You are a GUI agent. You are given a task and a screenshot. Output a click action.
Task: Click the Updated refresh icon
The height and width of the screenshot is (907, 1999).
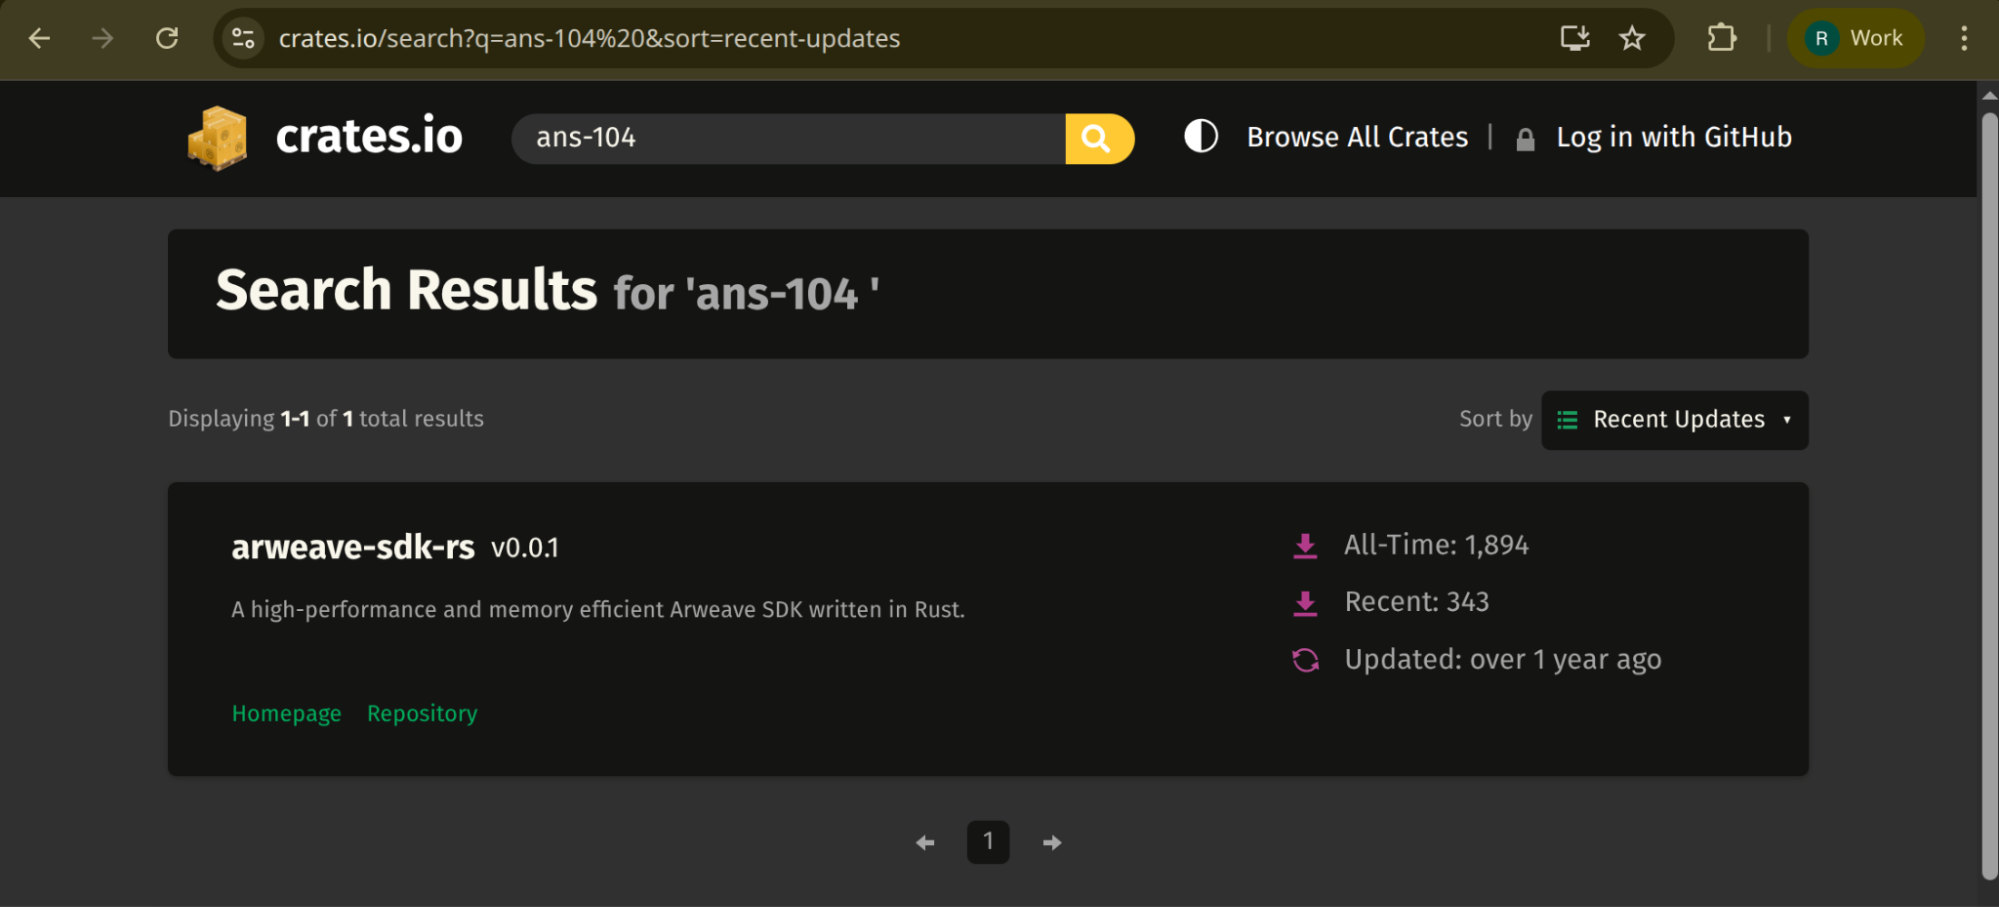click(1305, 660)
